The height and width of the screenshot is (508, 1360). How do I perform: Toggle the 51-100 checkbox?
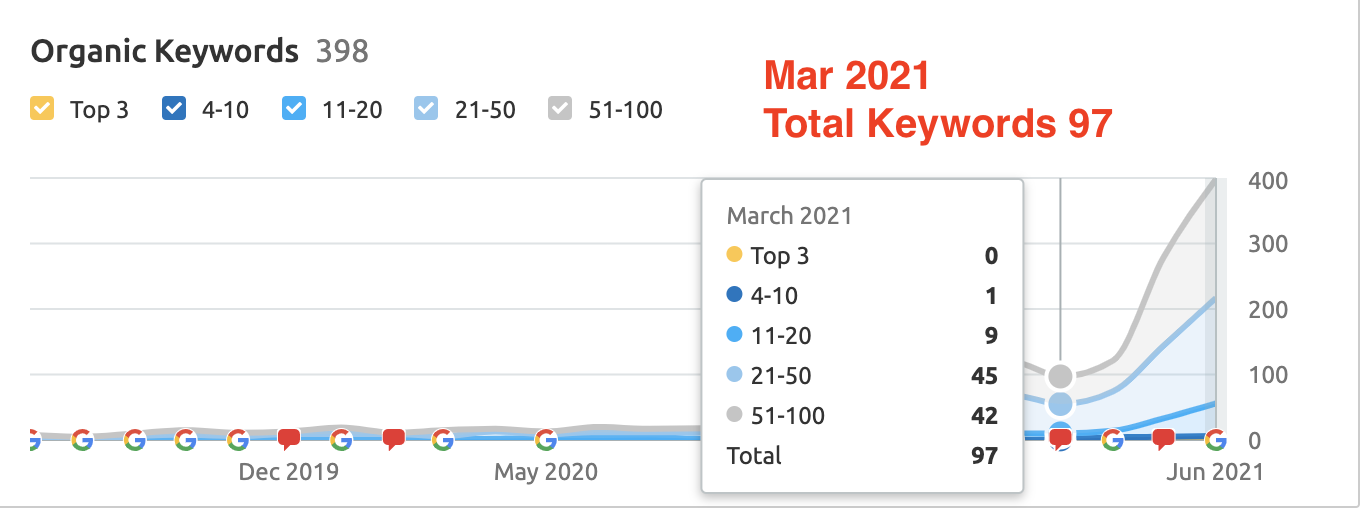point(561,108)
